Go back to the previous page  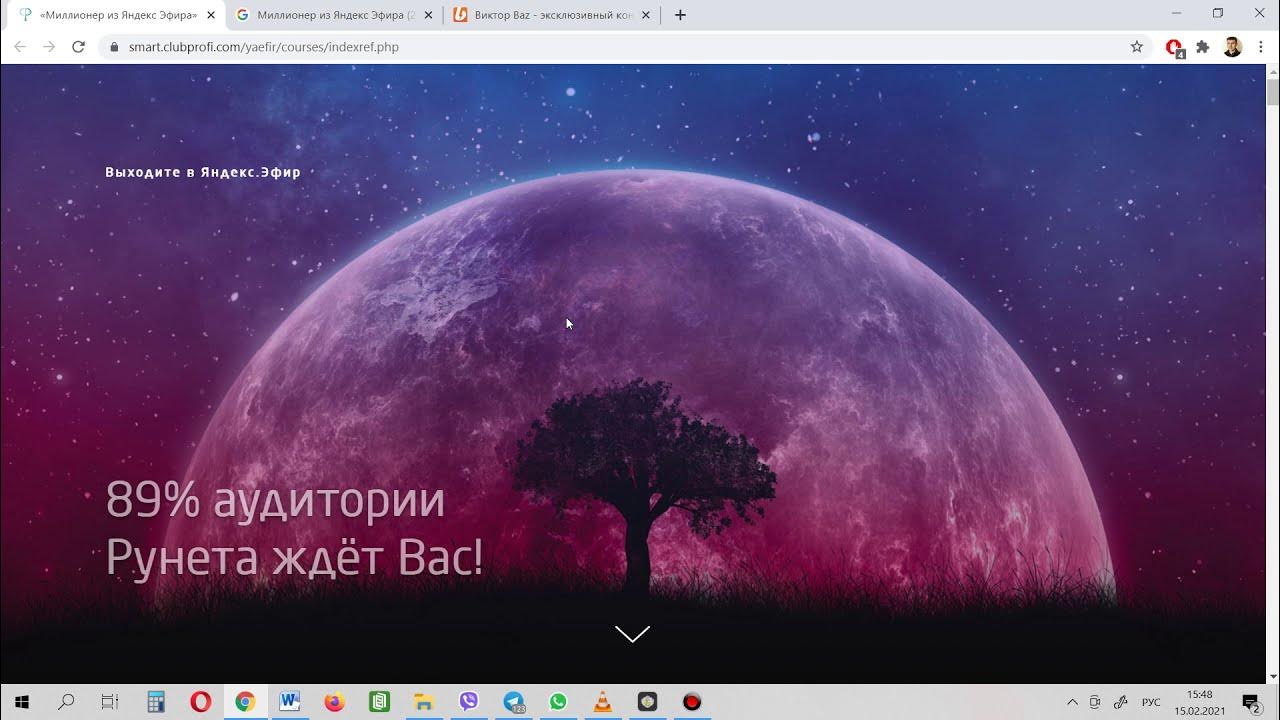tap(20, 47)
